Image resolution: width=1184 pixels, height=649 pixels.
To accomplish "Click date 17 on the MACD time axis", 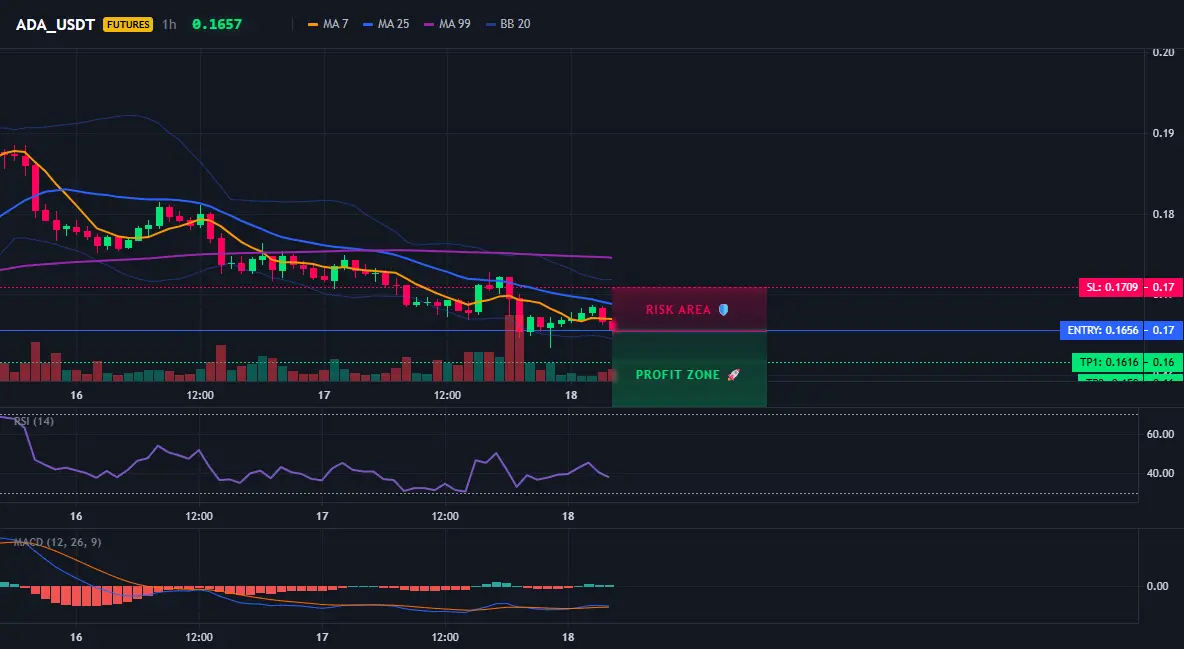I will click(x=322, y=637).
